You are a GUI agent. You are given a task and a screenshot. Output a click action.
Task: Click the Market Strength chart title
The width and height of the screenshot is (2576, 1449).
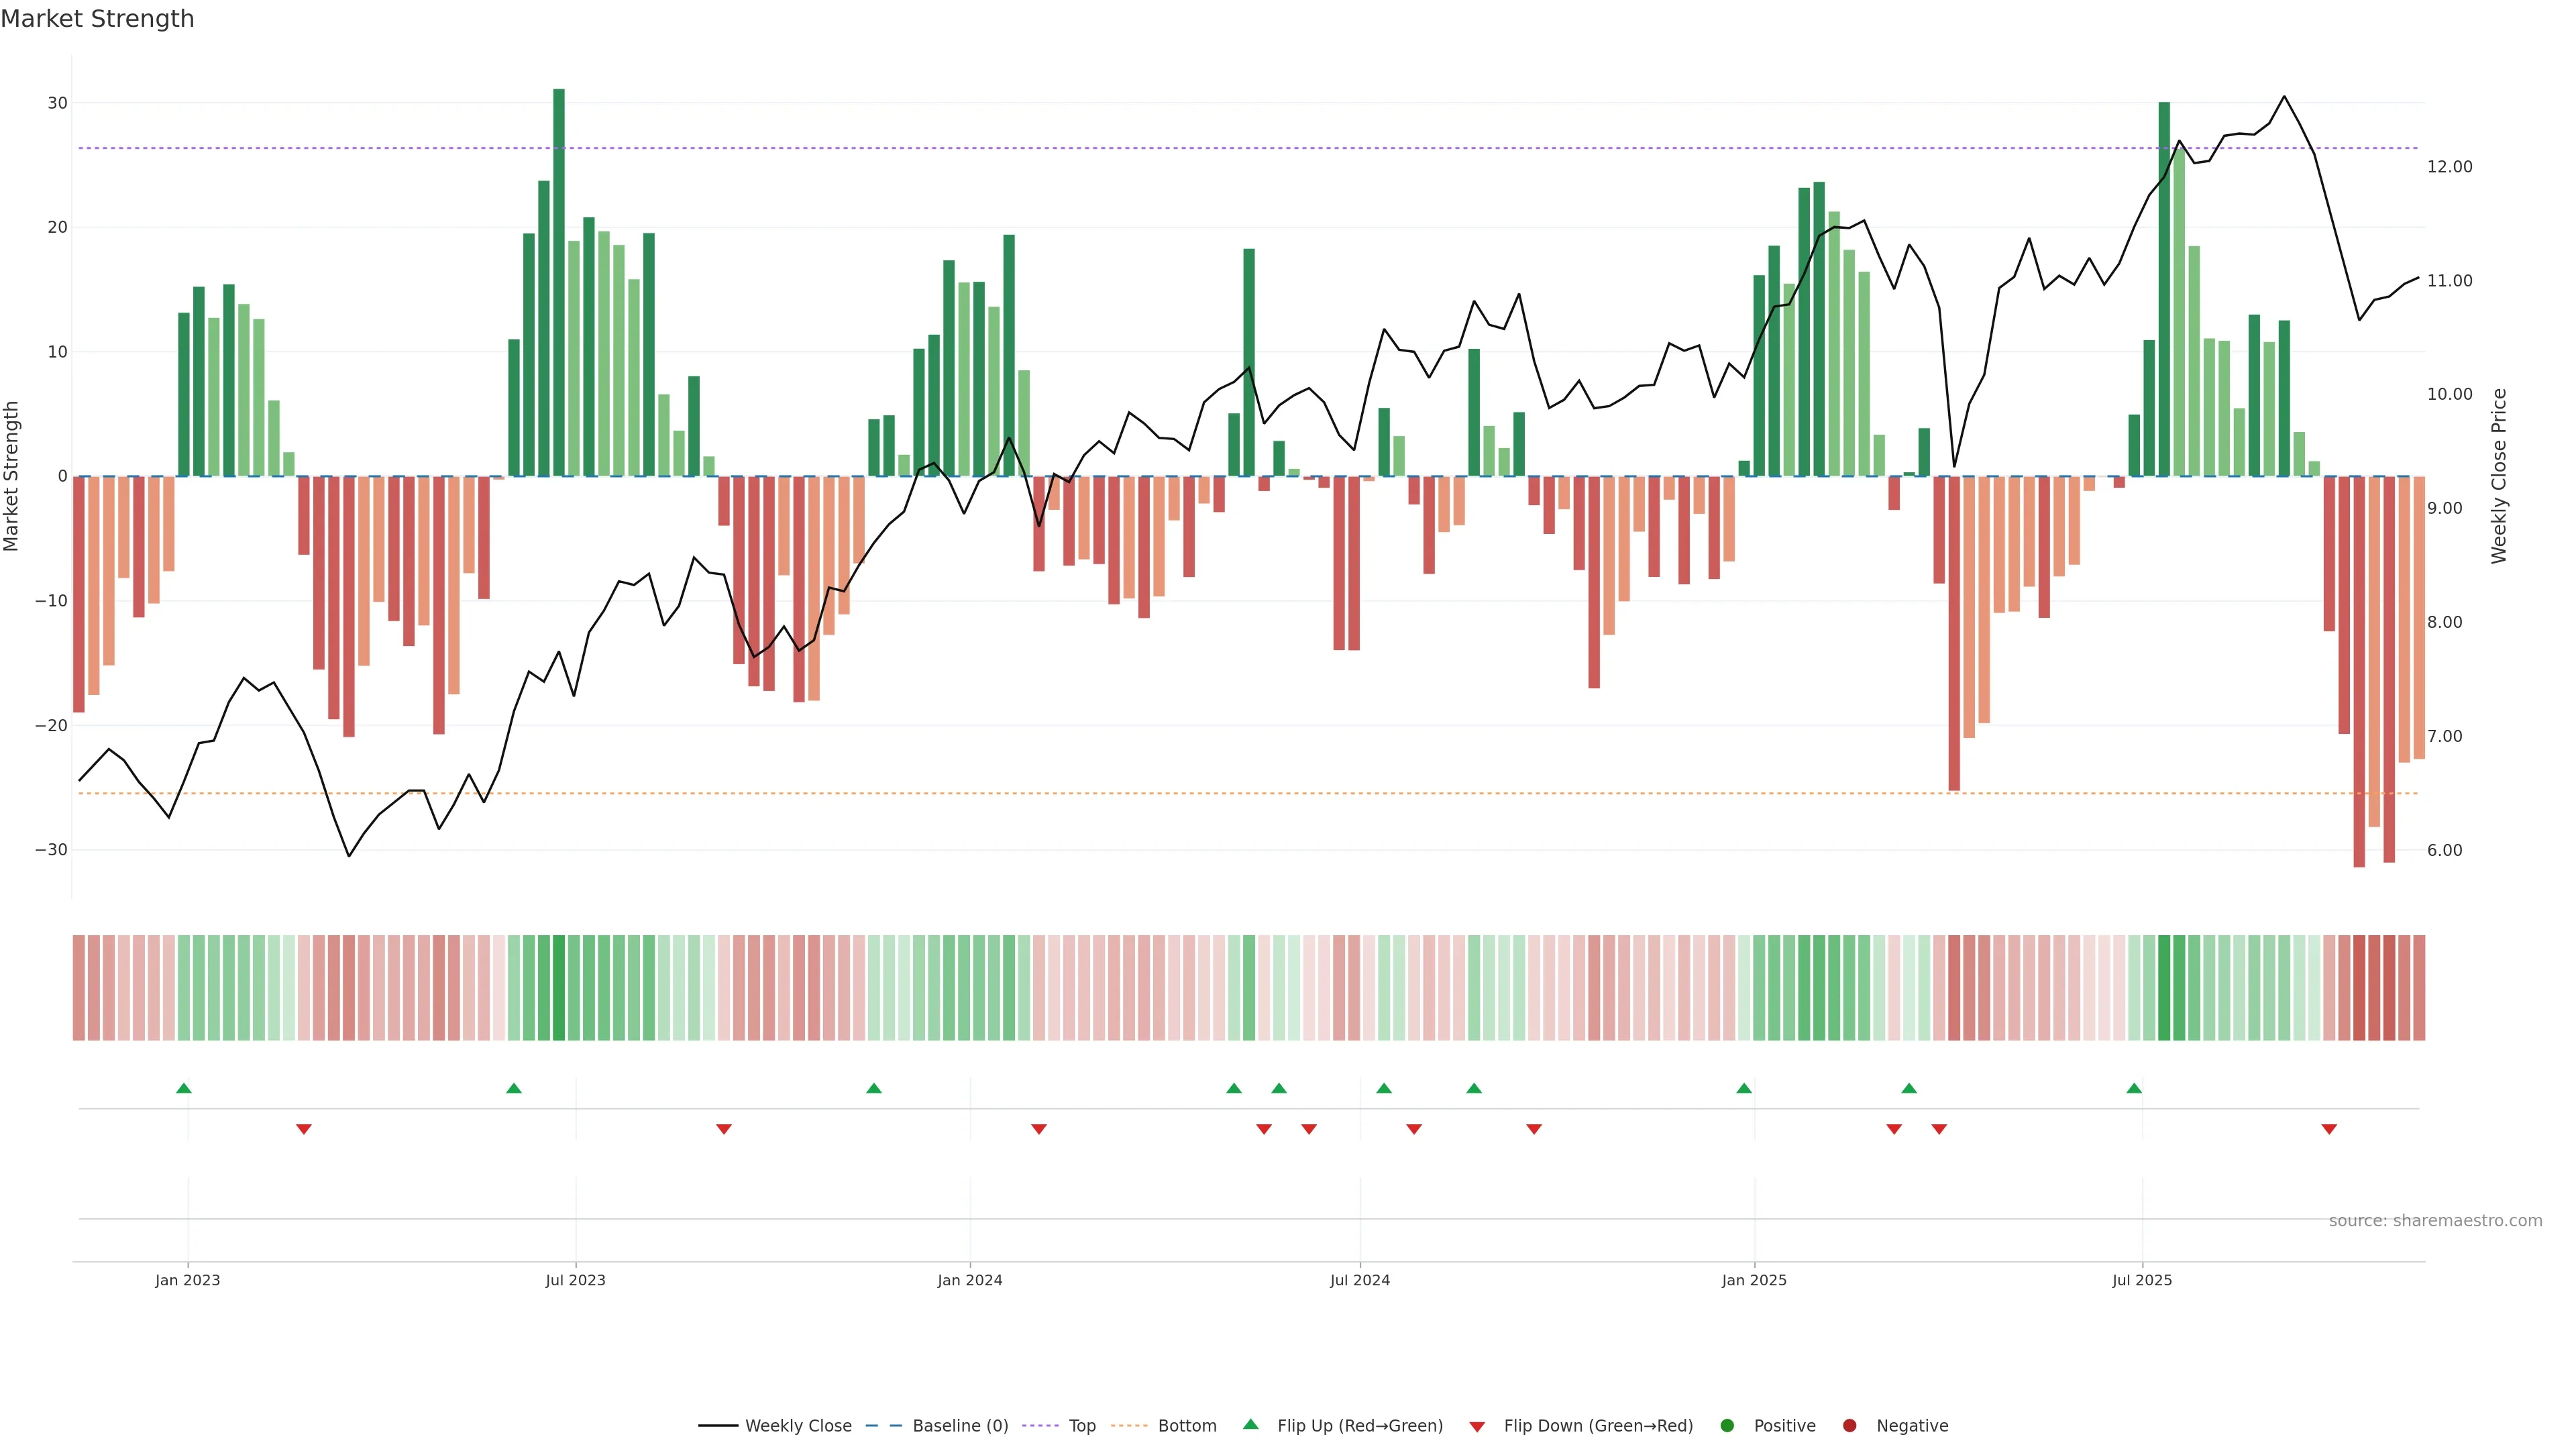[x=97, y=19]
